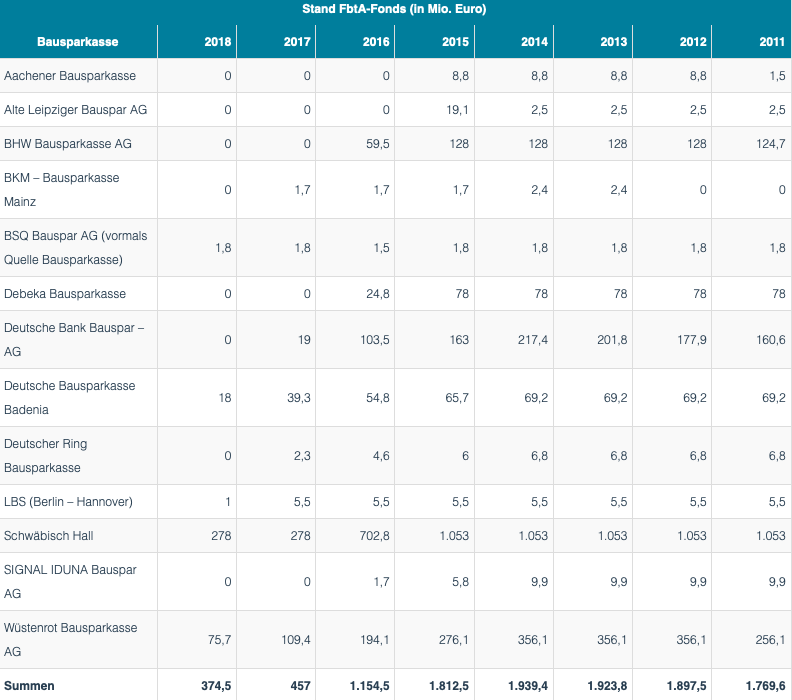792x700 pixels.
Task: Click the 2014 sum value 1.939,4
Action: (x=528, y=686)
